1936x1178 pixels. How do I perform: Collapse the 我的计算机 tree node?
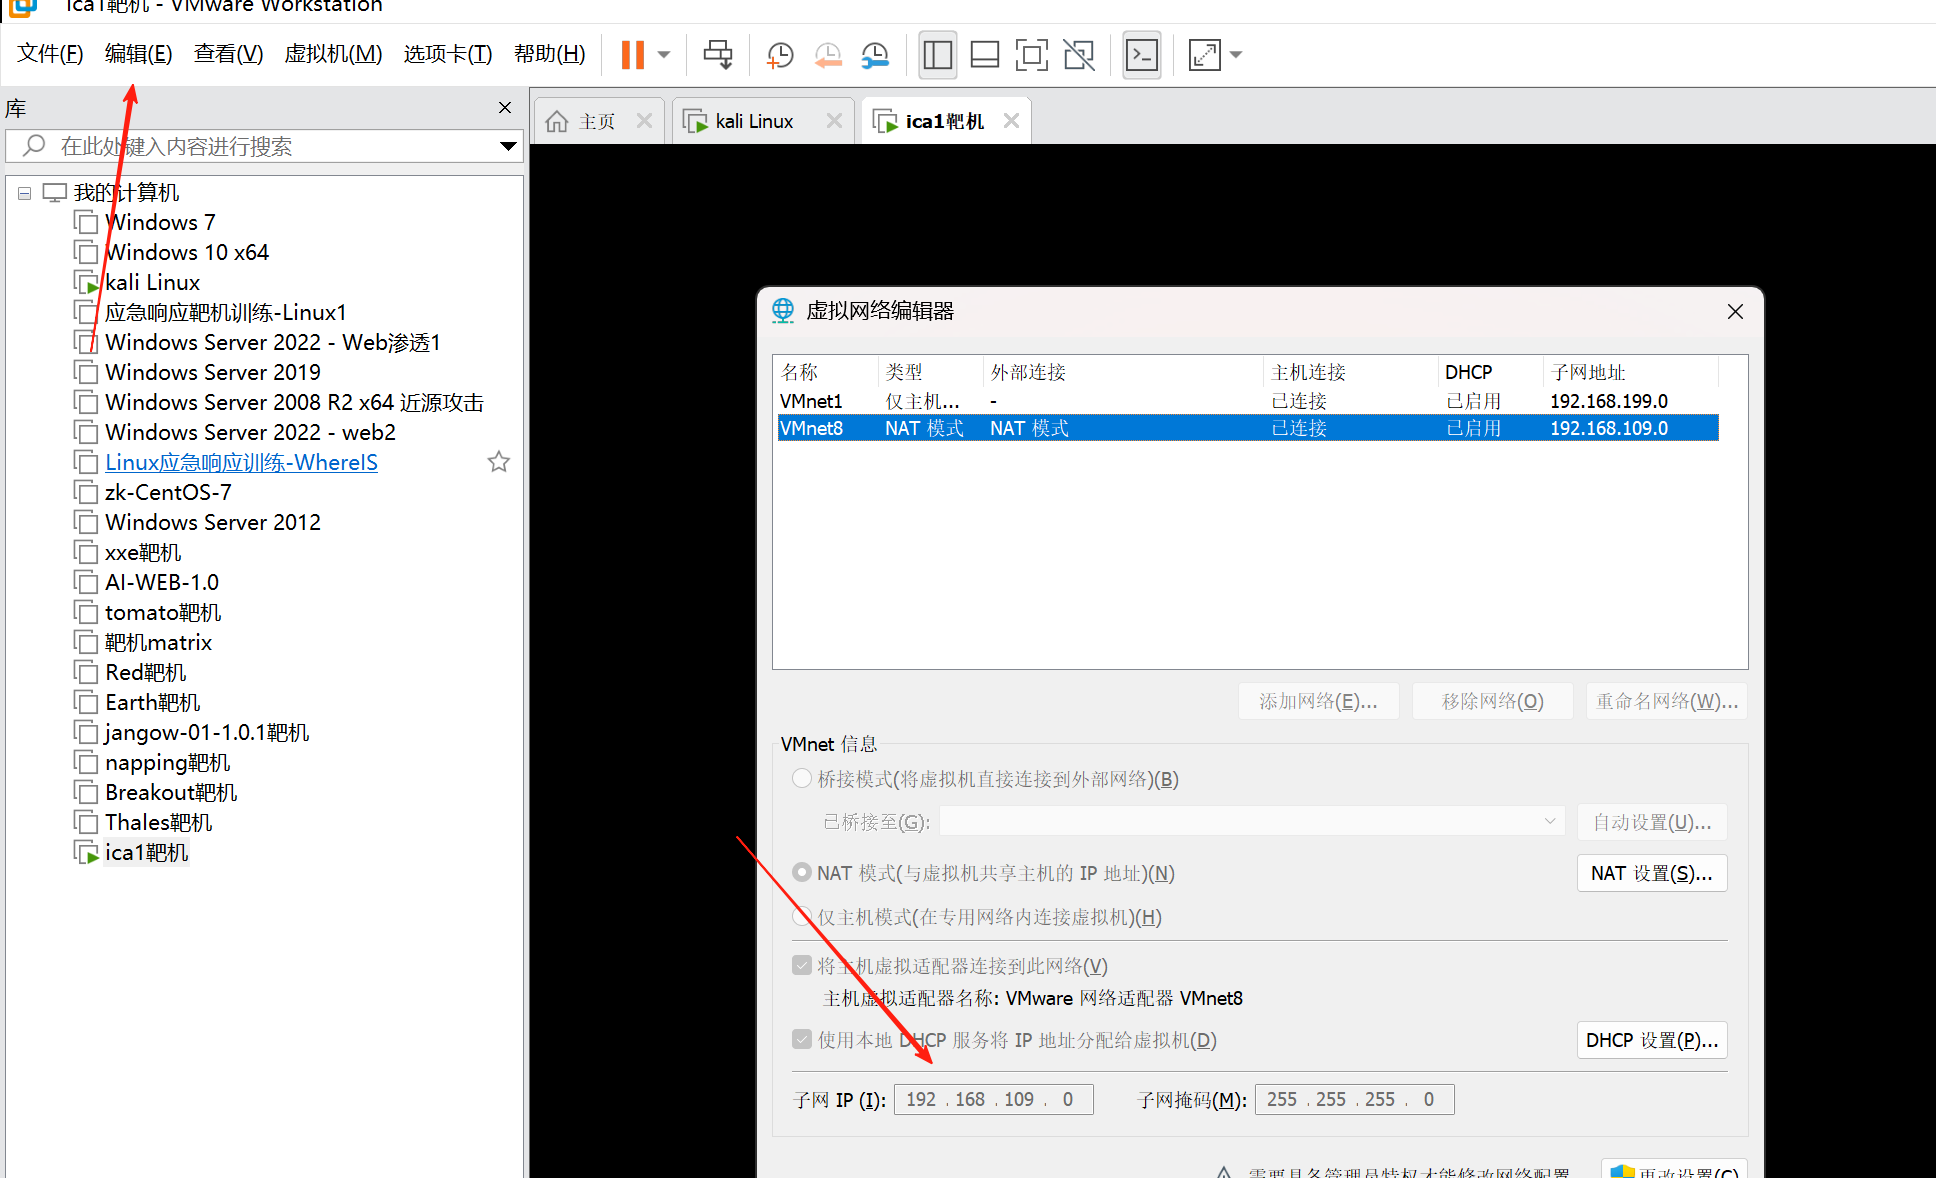[25, 193]
